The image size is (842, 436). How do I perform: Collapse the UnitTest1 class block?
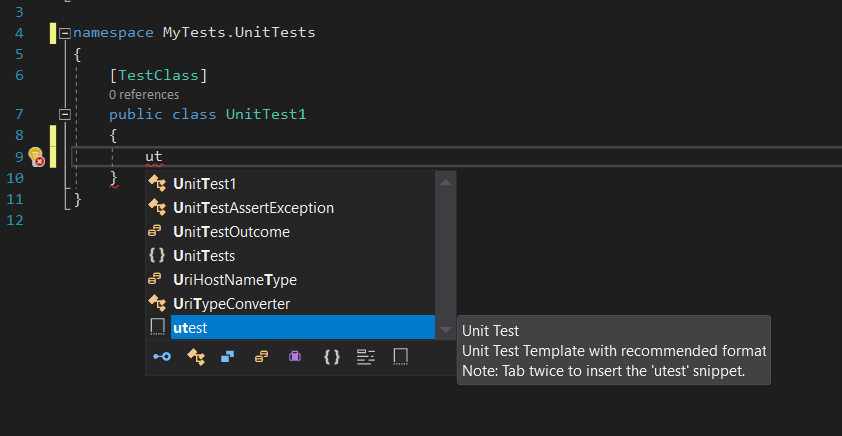(65, 114)
